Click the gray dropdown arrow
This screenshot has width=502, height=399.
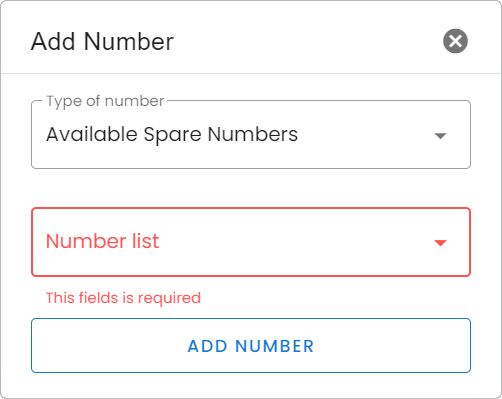pyautogui.click(x=440, y=136)
